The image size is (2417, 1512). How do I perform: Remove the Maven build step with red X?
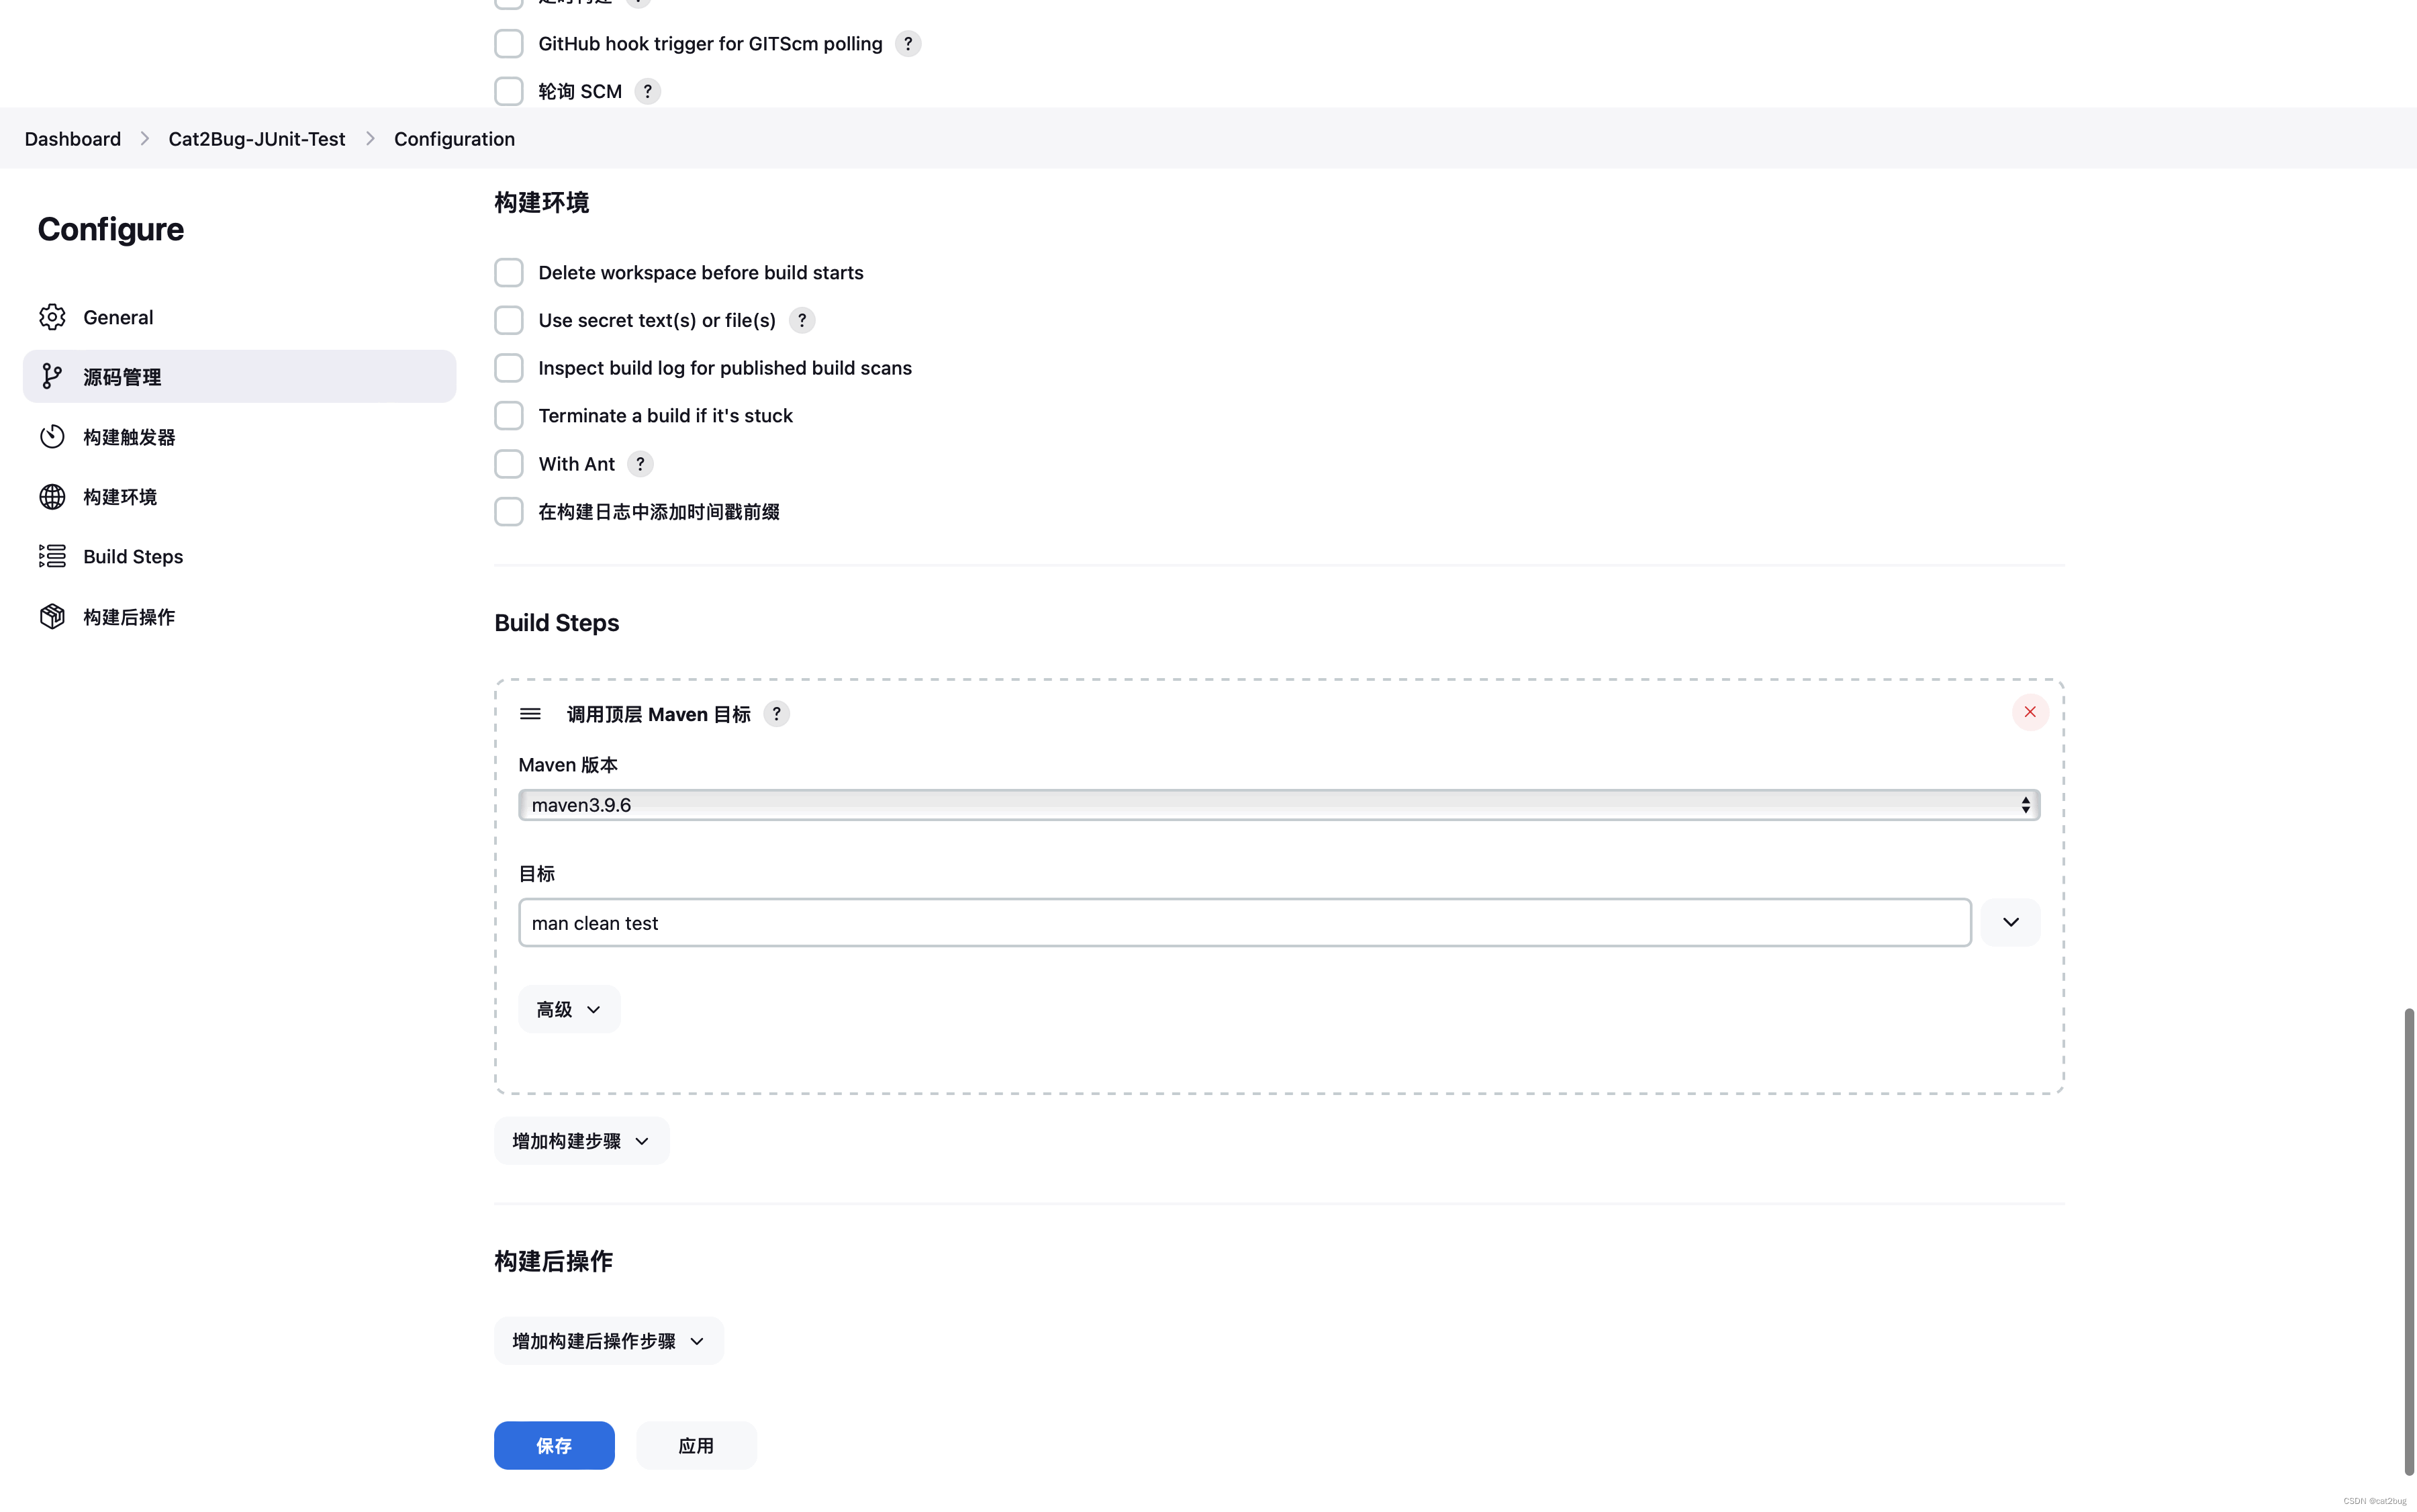pyautogui.click(x=2030, y=712)
